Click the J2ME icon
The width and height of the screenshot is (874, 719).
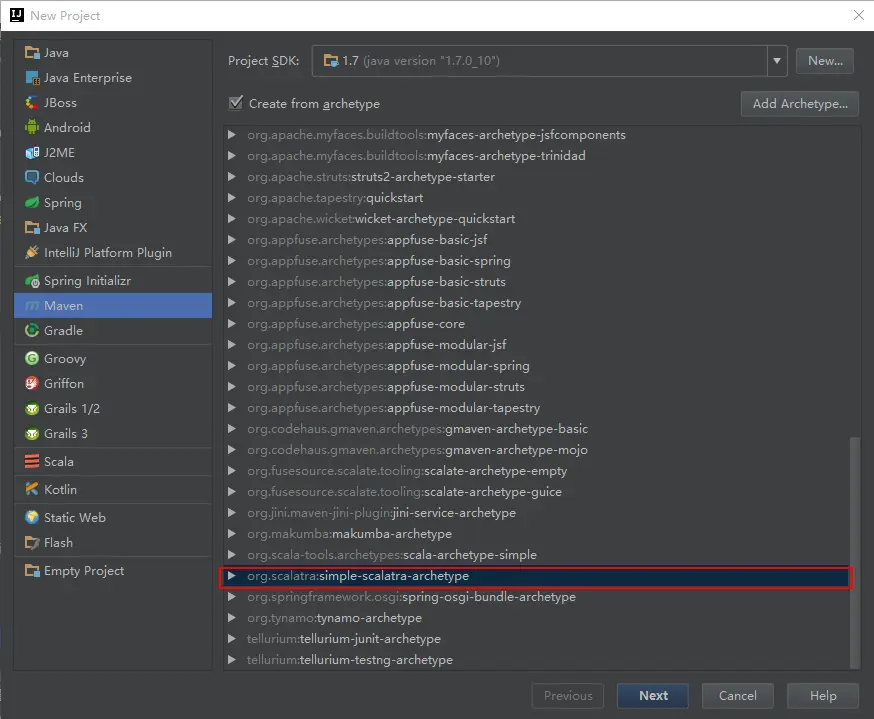(32, 153)
